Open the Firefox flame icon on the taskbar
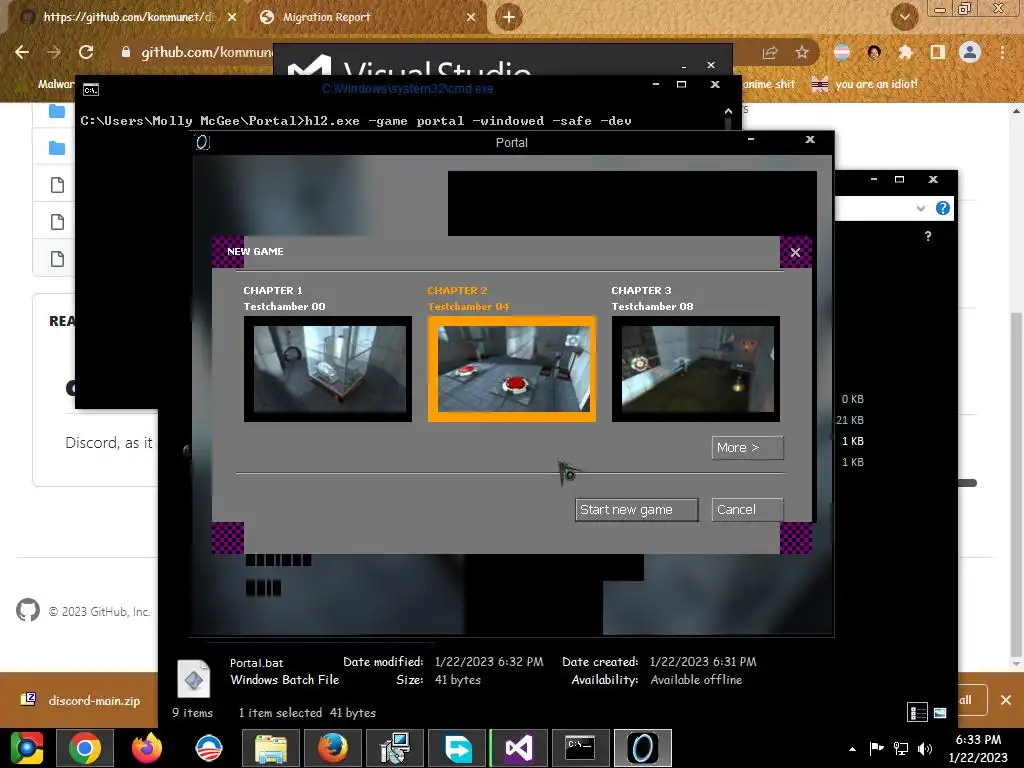This screenshot has width=1024, height=768. [146, 748]
